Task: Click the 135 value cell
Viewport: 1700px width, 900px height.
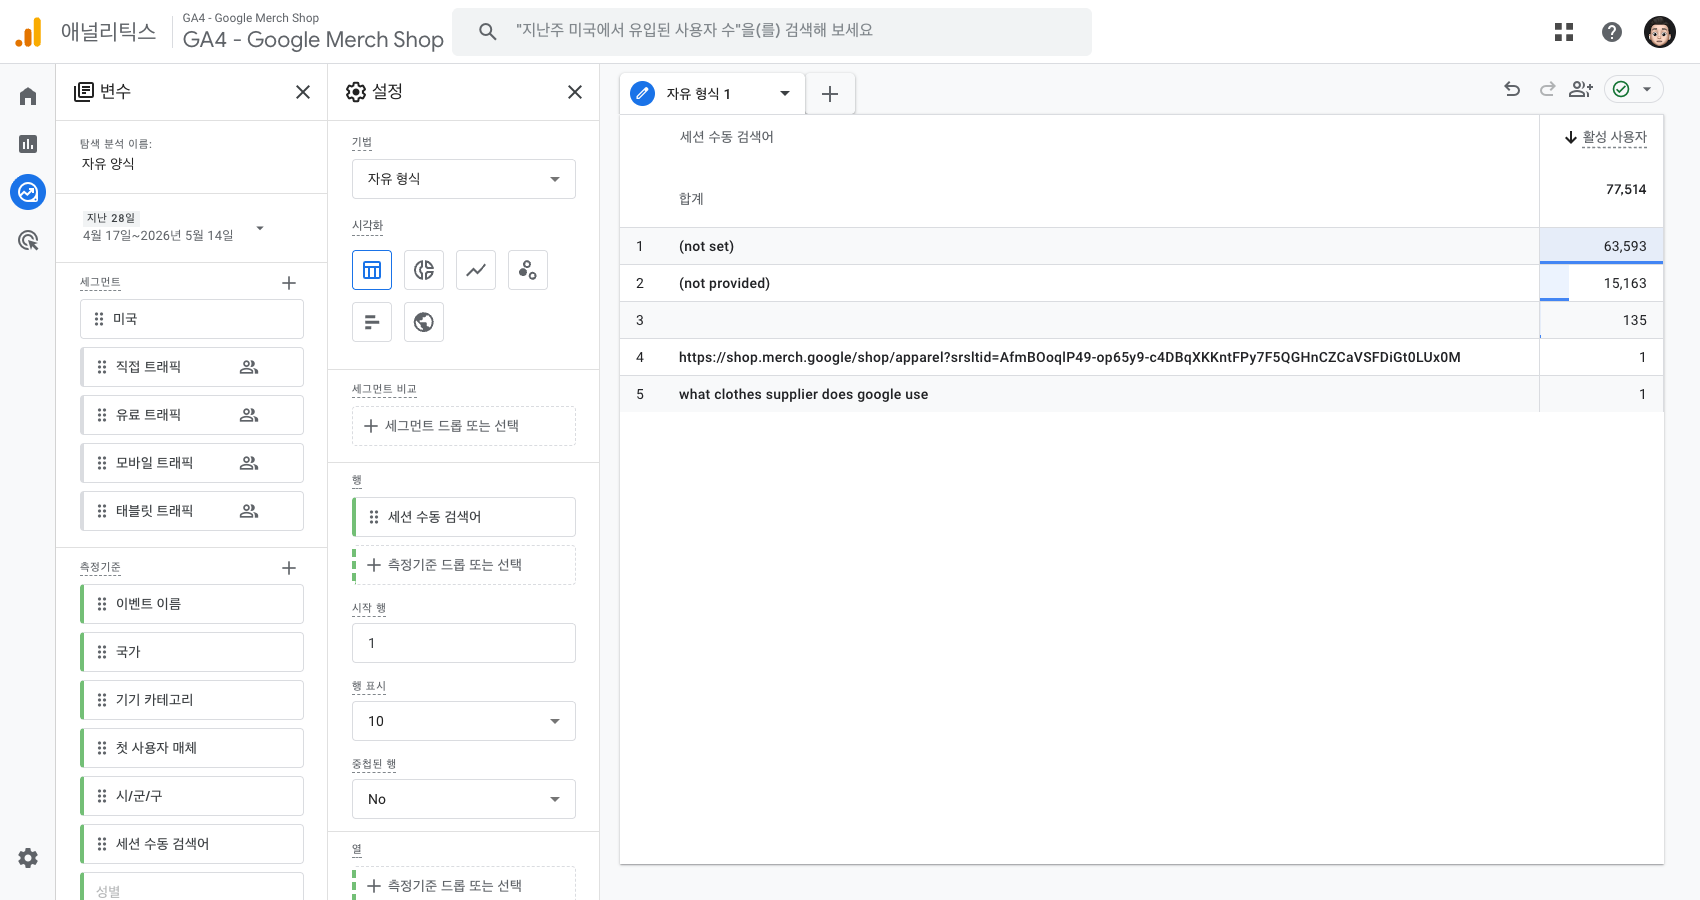Action: [1601, 320]
